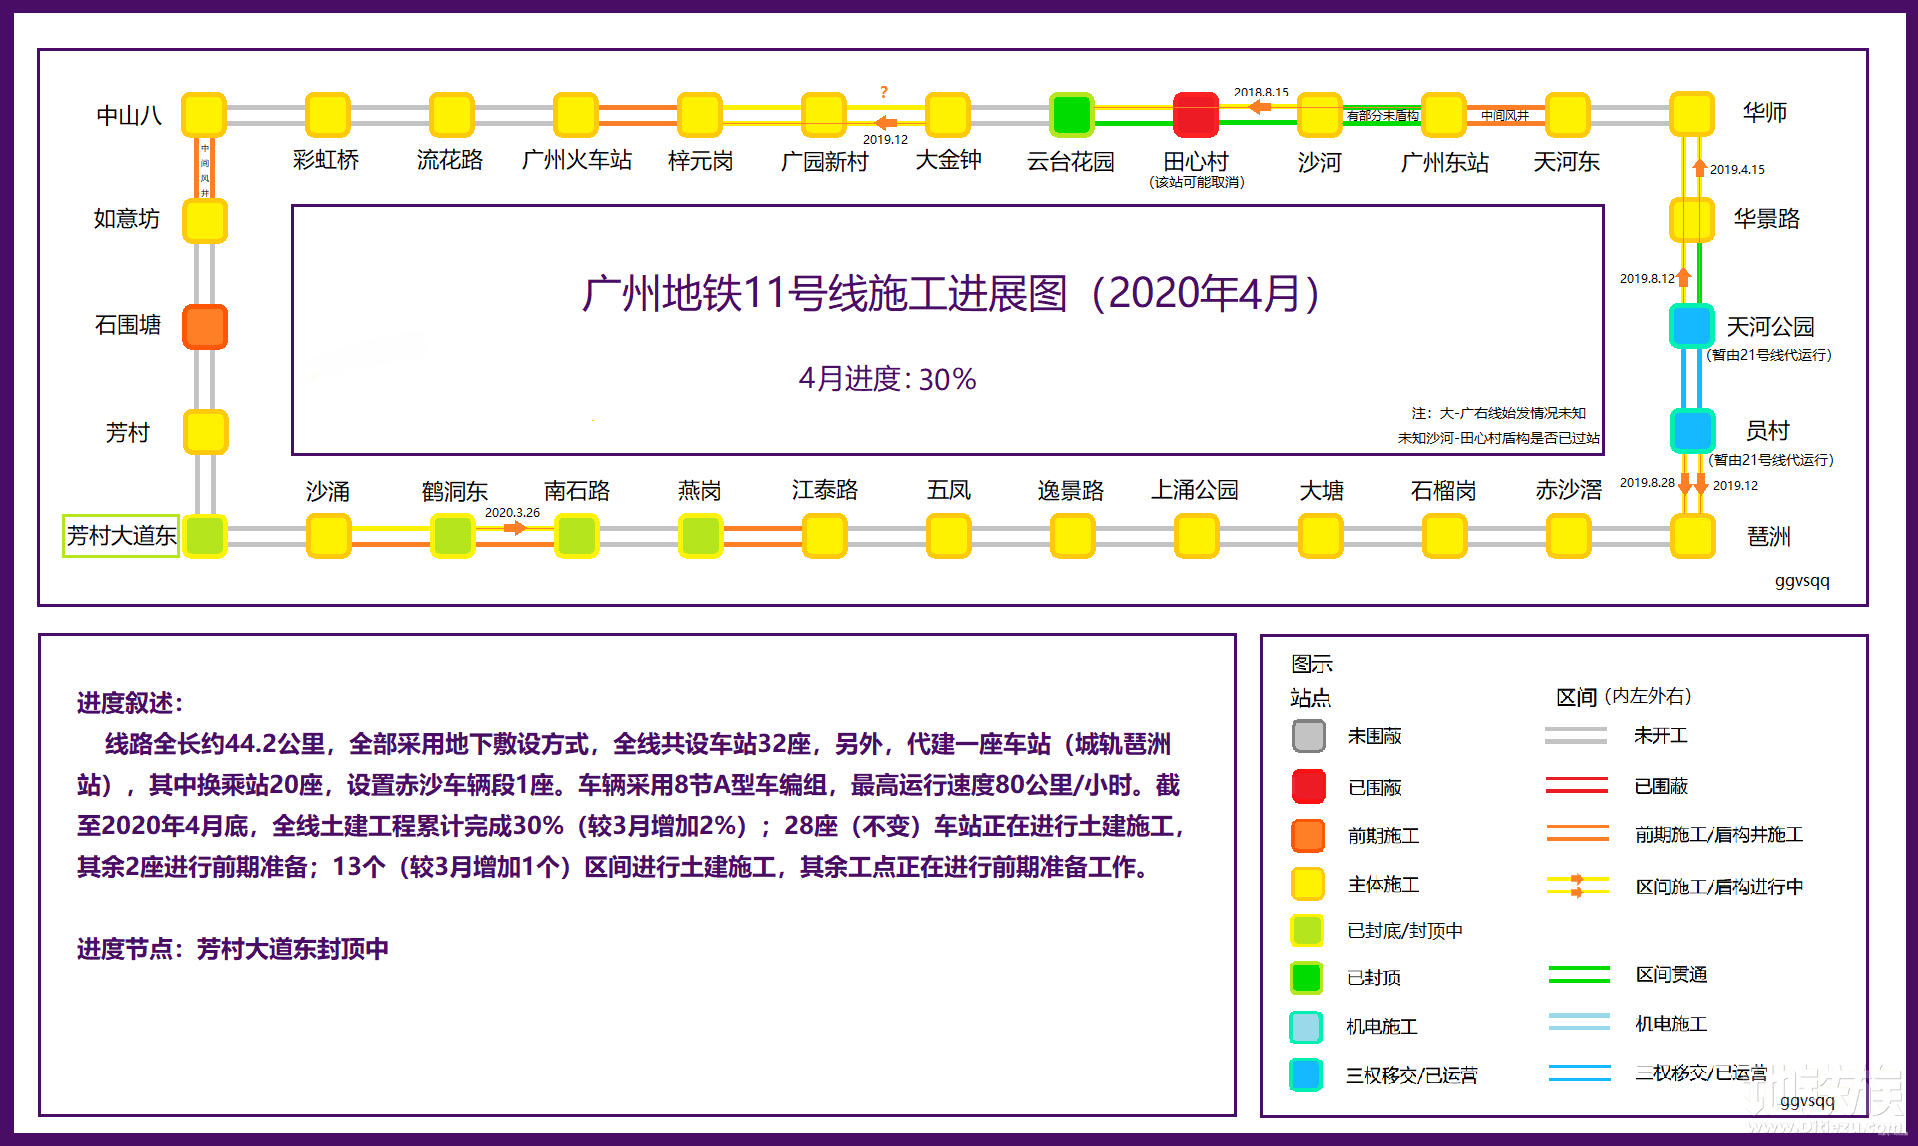
Task: Select the 上涌公园 station square
Action: coord(1197,536)
